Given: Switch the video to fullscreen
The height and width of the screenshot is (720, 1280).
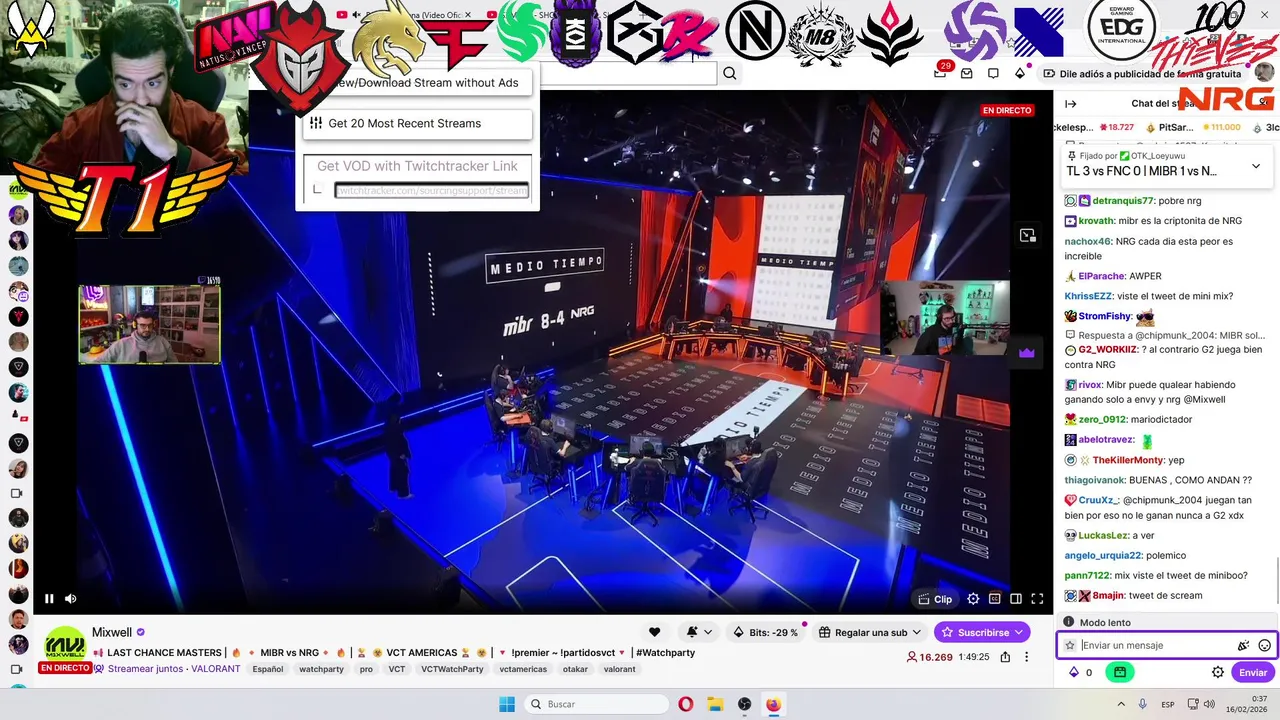Looking at the screenshot, I should point(1037,599).
